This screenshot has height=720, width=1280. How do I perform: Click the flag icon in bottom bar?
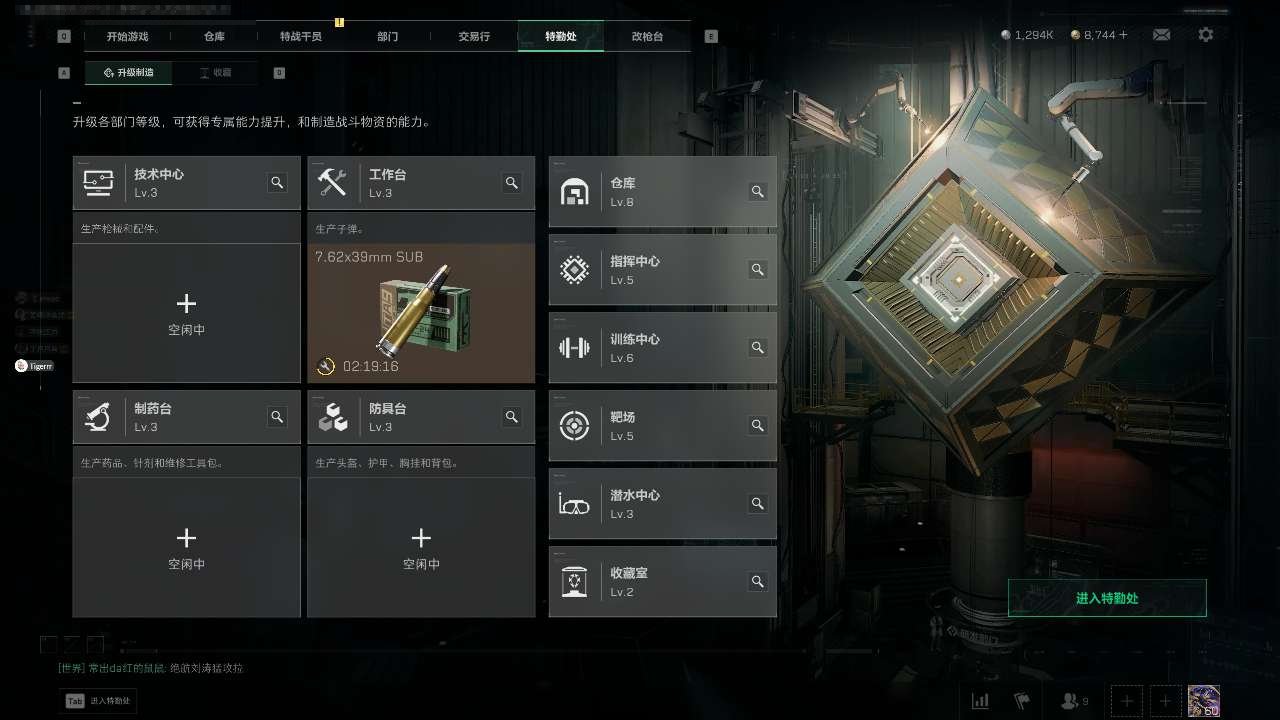[1022, 701]
